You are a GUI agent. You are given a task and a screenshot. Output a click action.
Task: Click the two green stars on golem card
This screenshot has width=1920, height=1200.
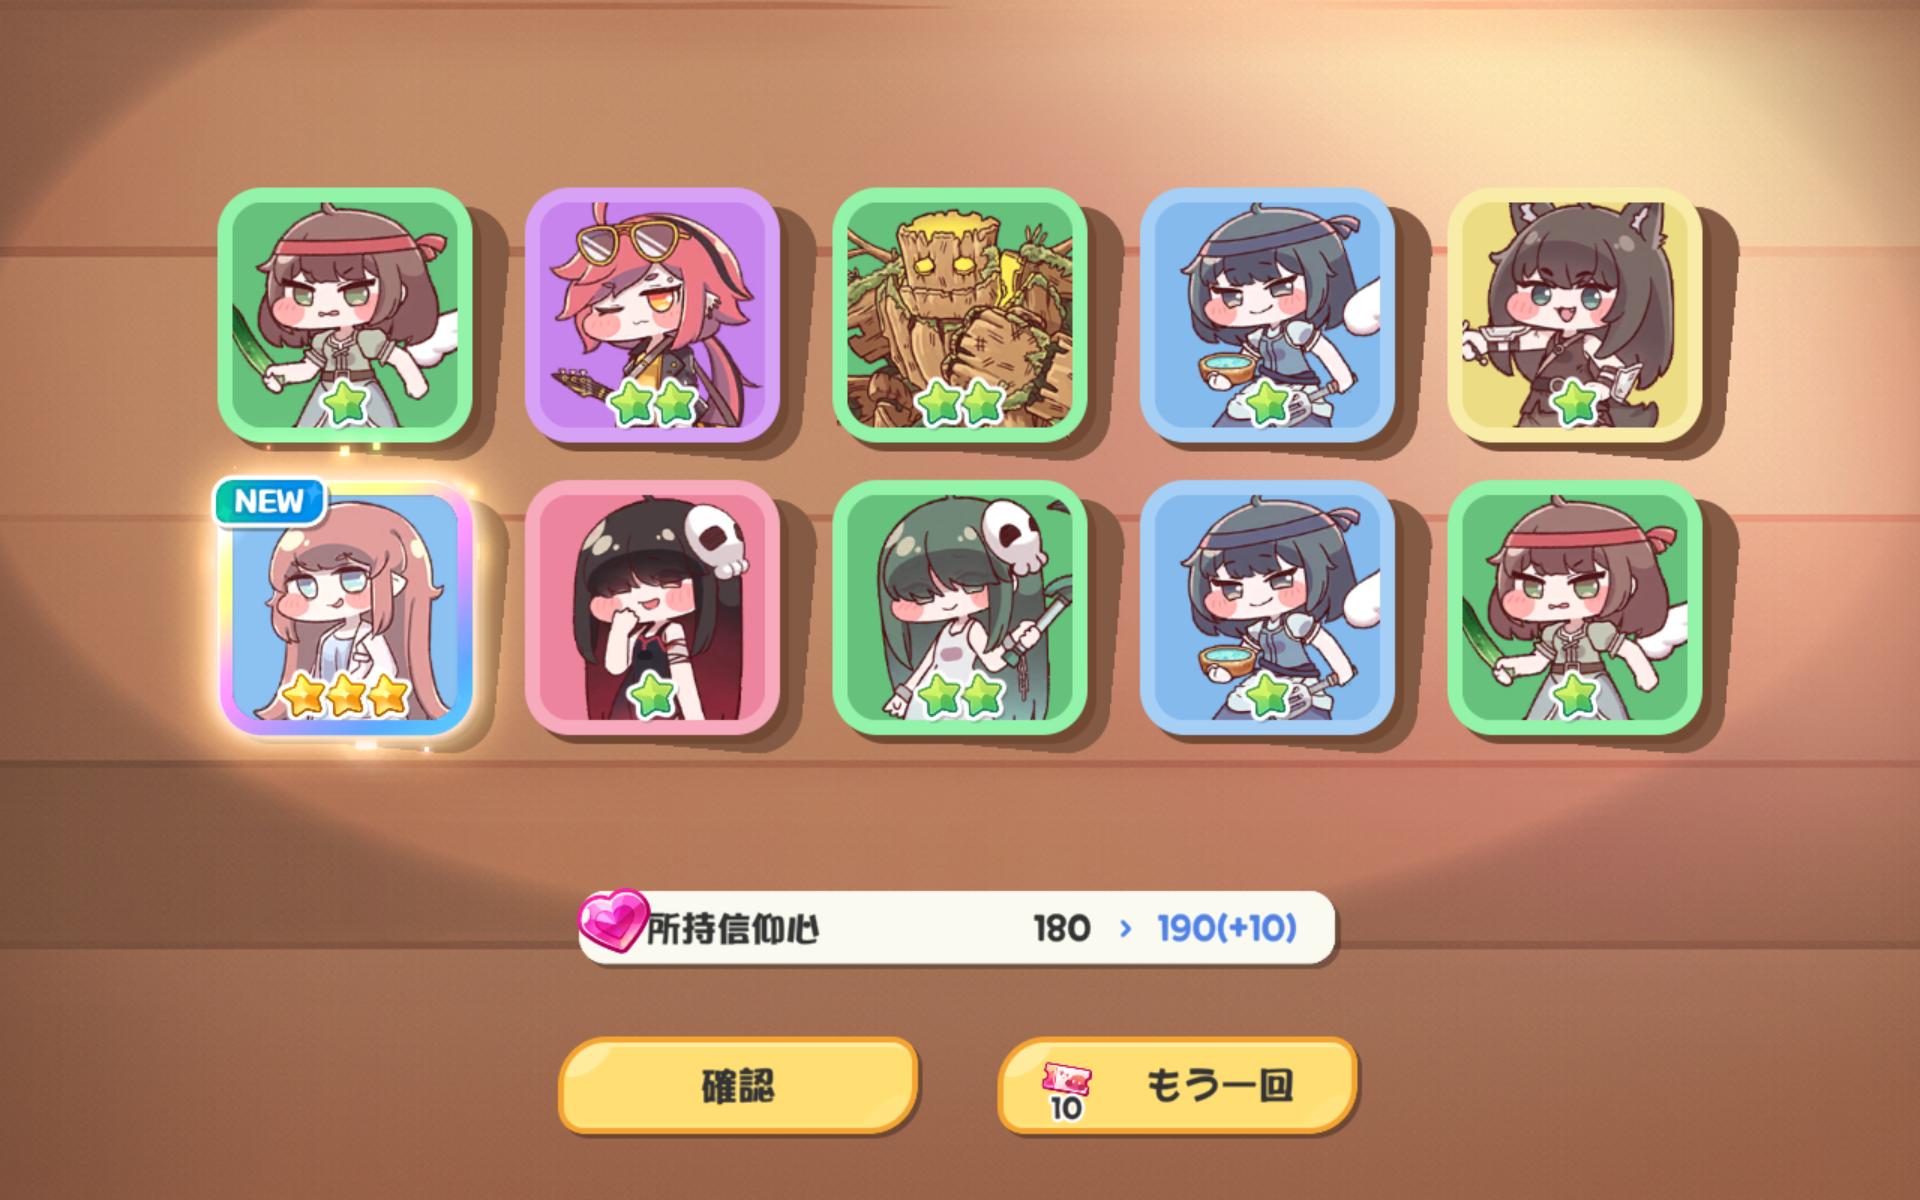click(960, 403)
